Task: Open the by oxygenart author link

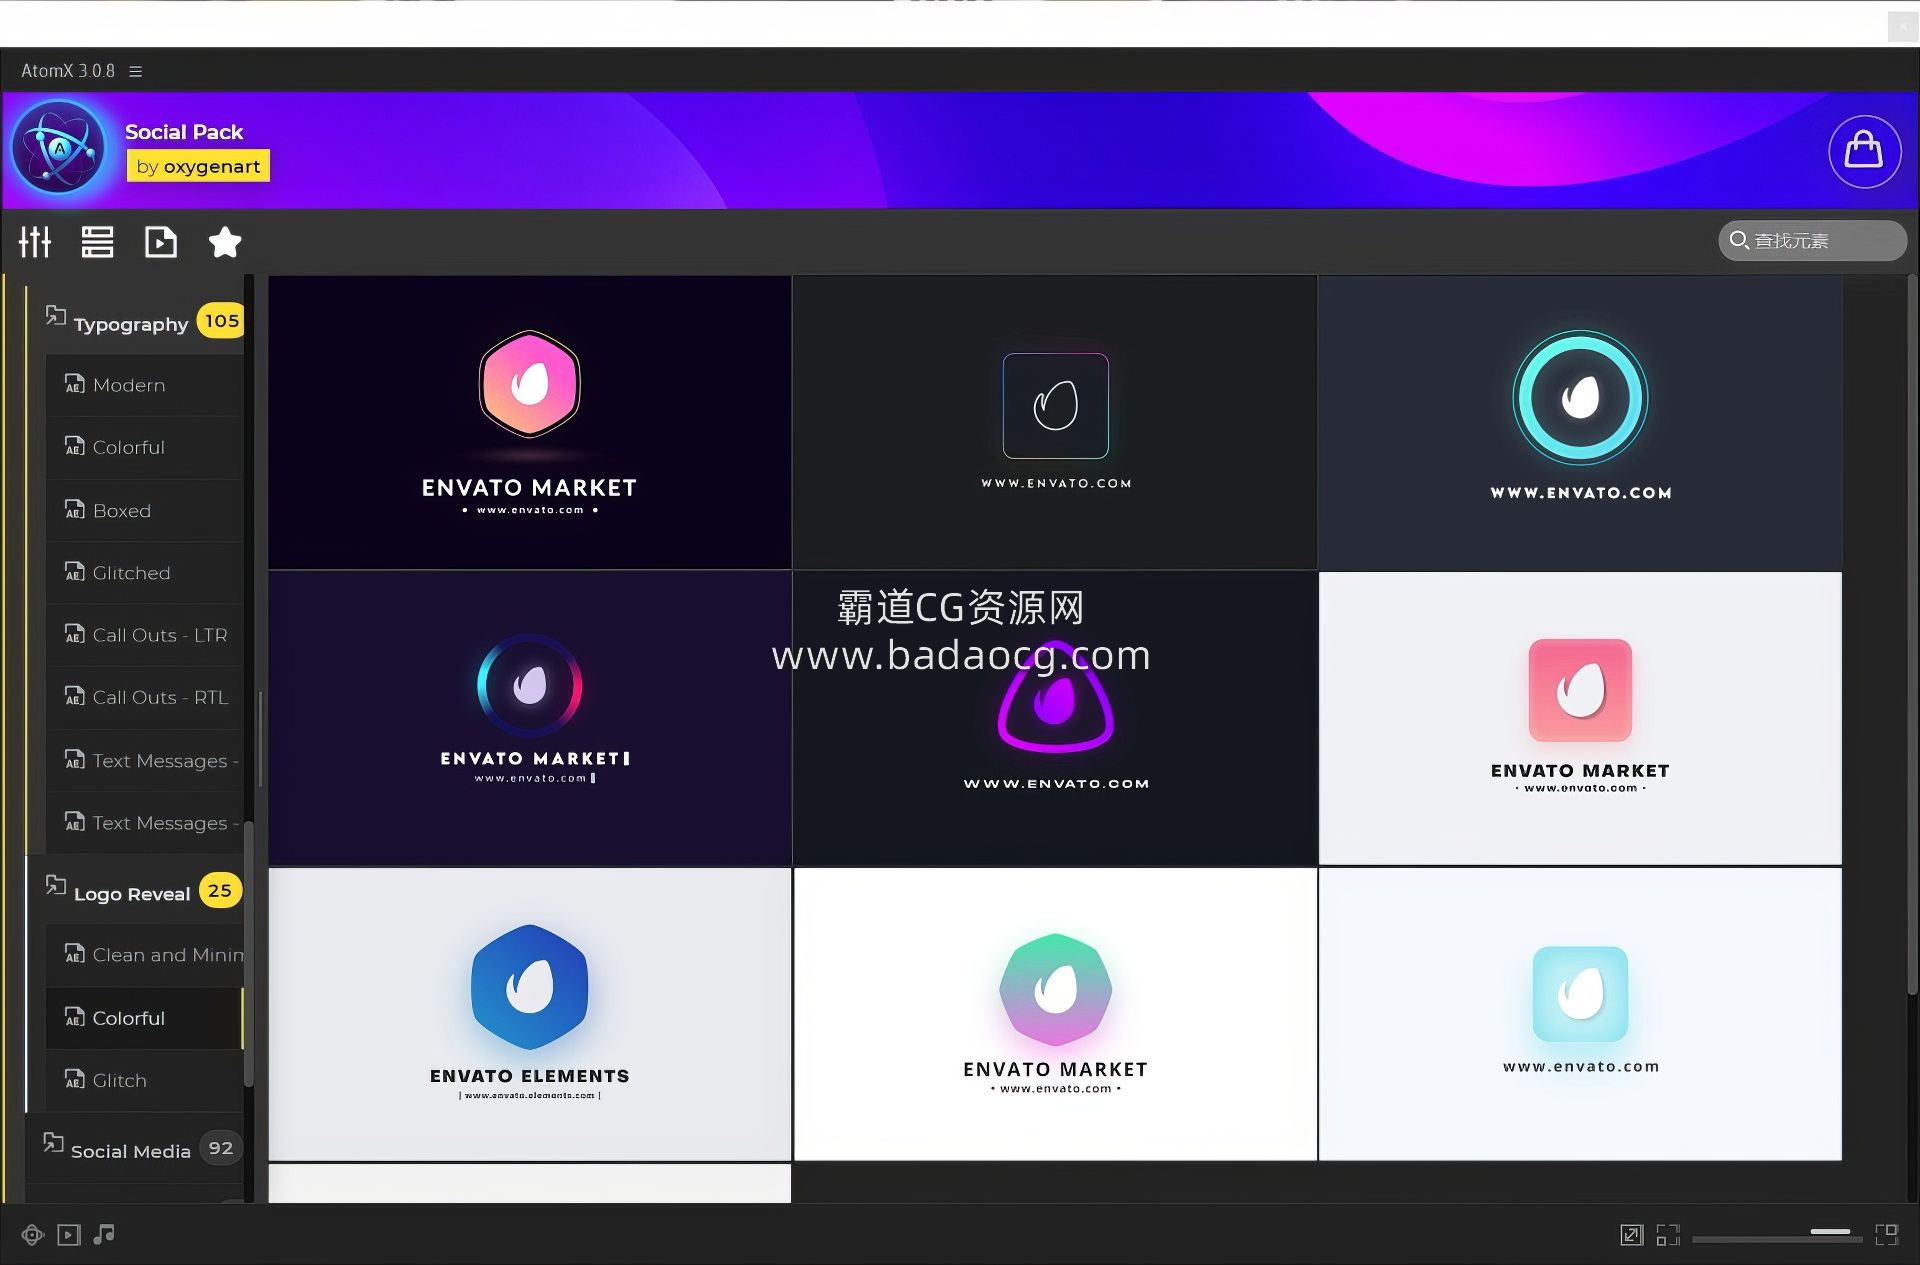Action: tap(198, 166)
